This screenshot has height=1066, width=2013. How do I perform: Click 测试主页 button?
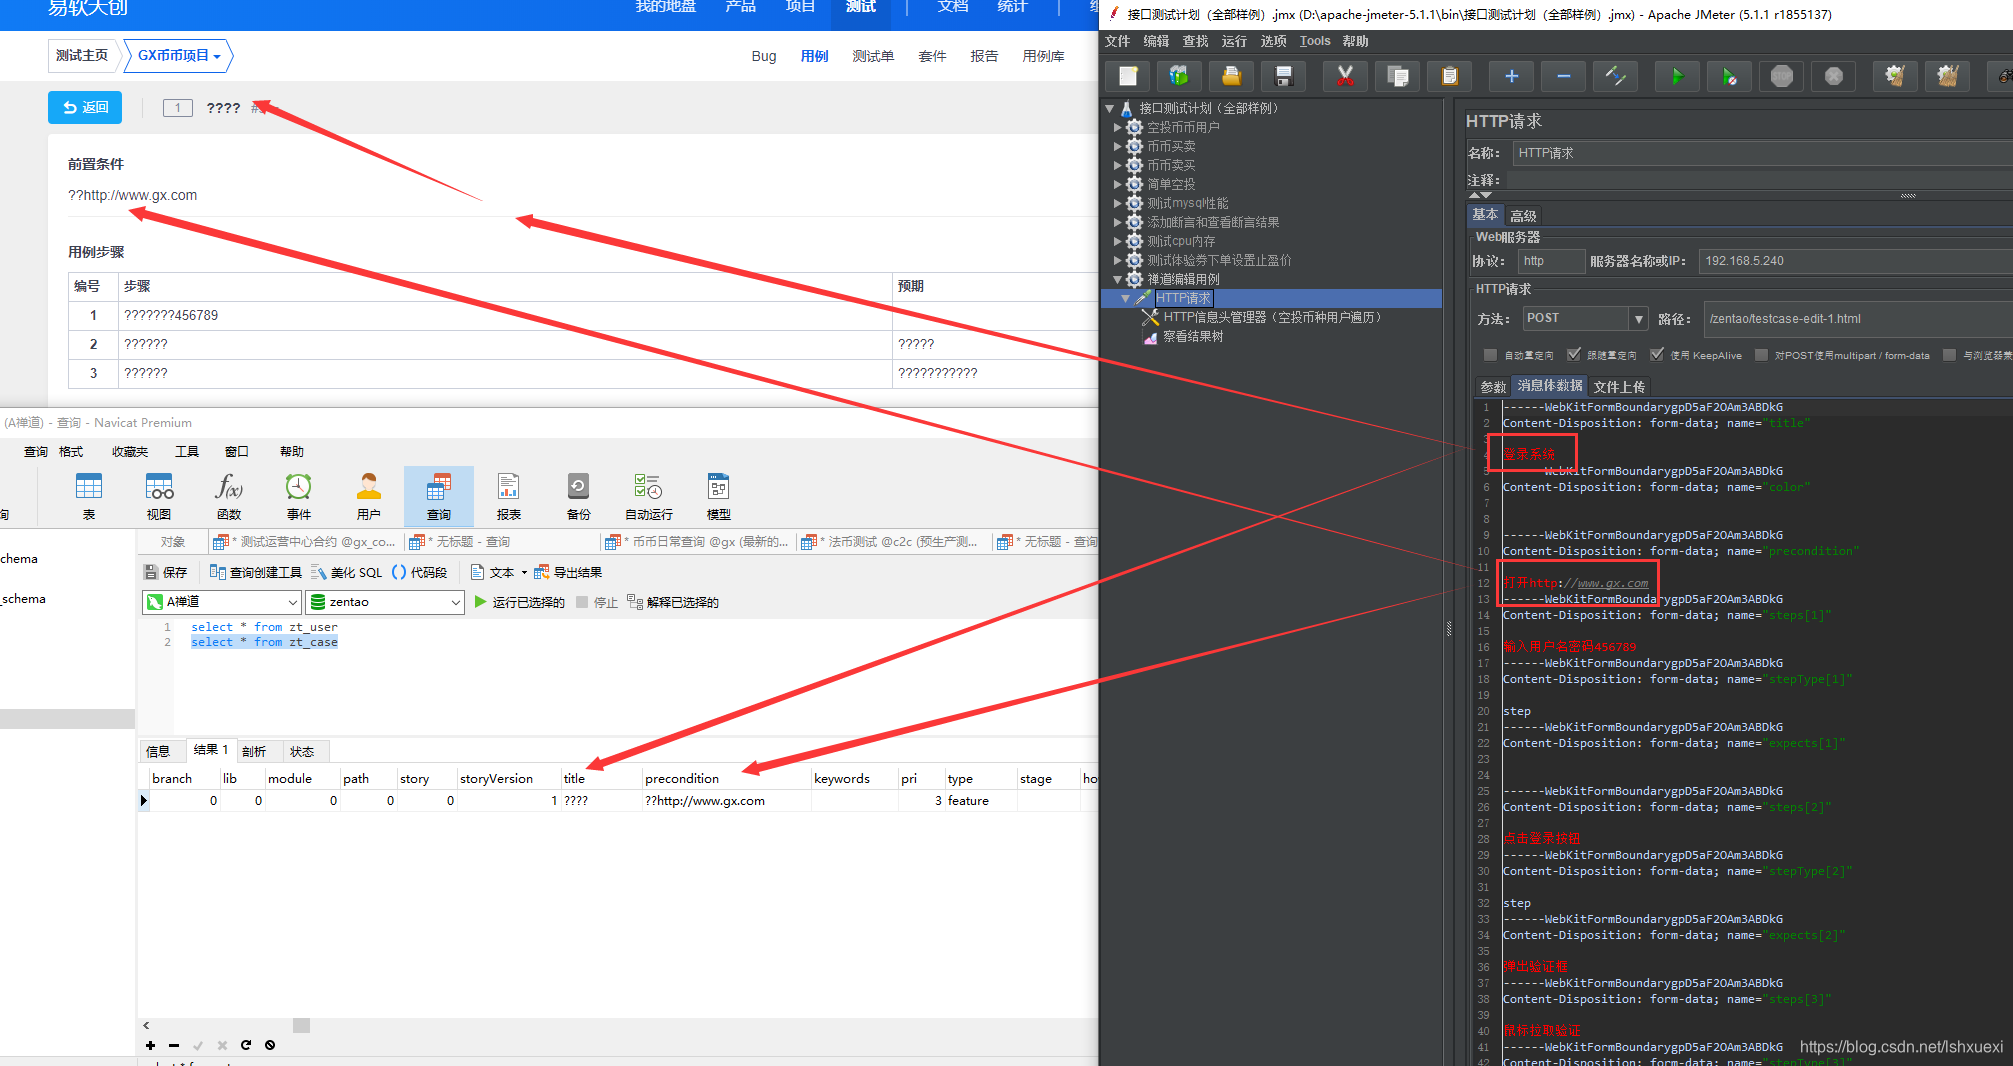point(82,56)
